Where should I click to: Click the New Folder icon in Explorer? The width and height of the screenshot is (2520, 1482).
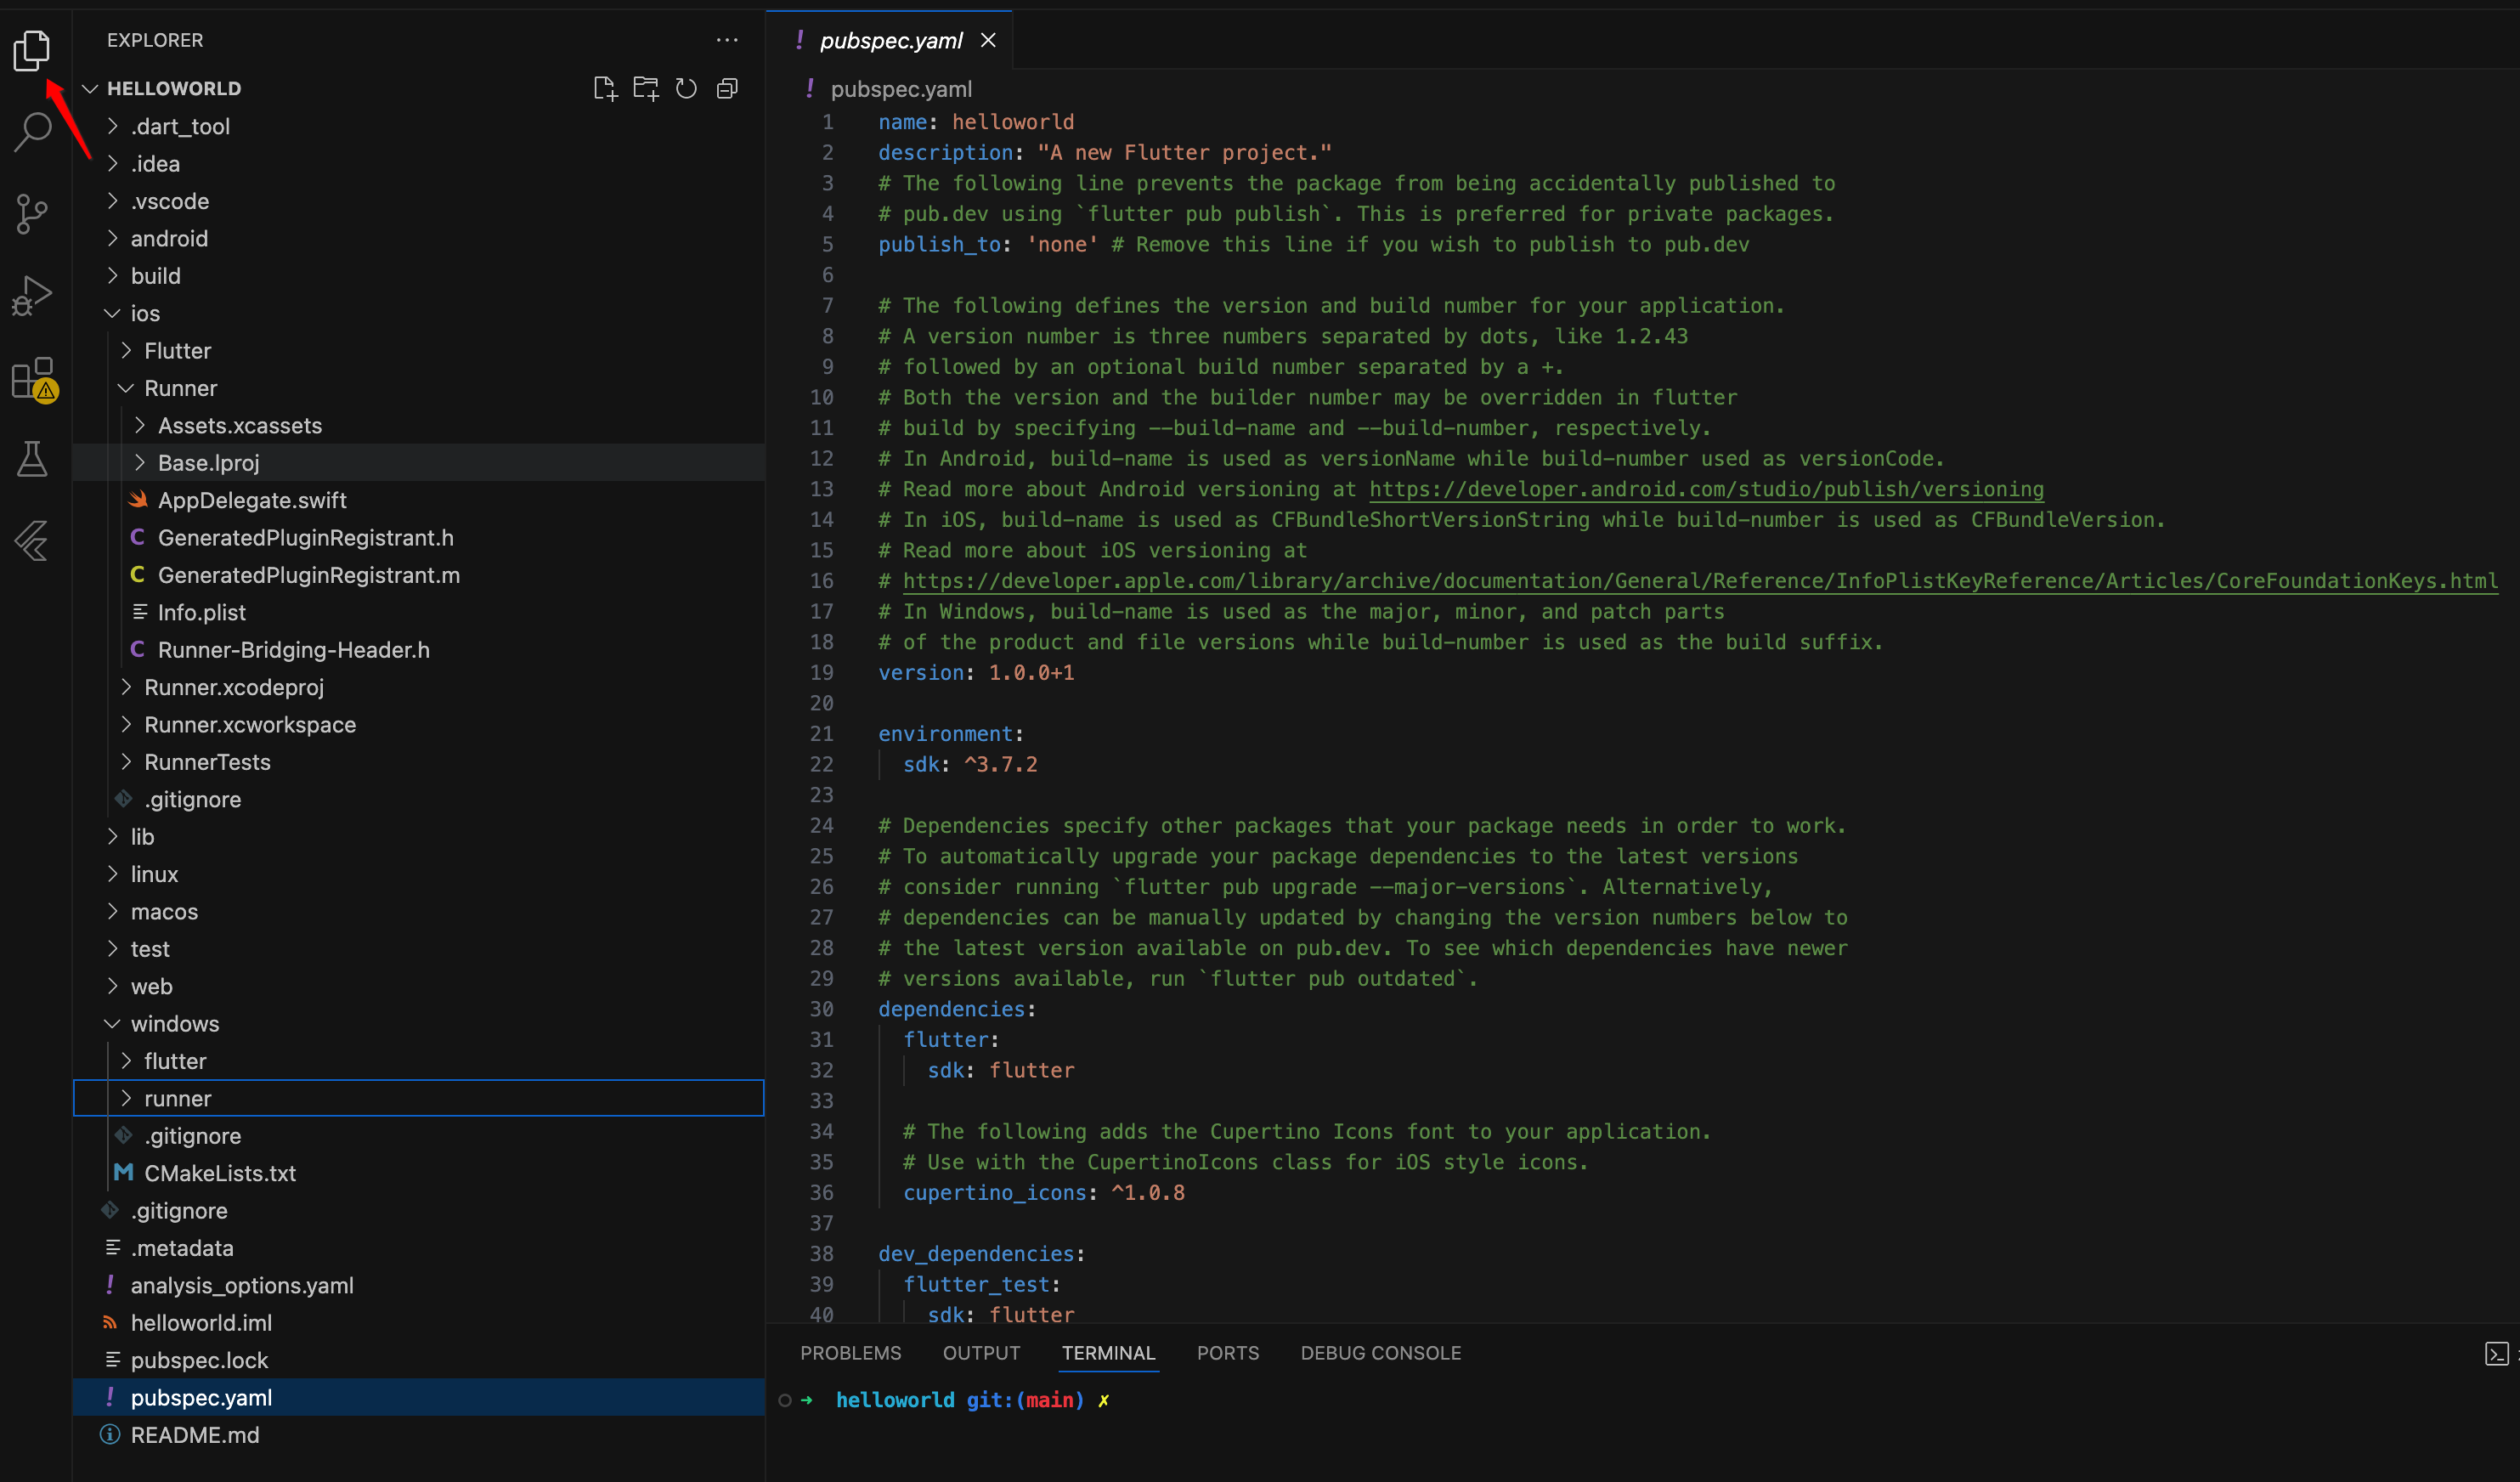click(646, 89)
